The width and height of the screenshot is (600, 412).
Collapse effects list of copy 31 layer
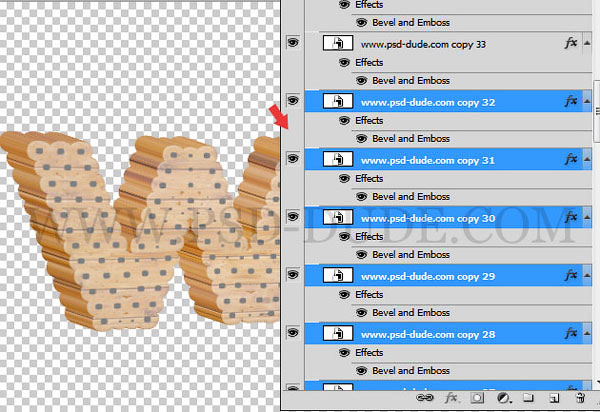587,160
